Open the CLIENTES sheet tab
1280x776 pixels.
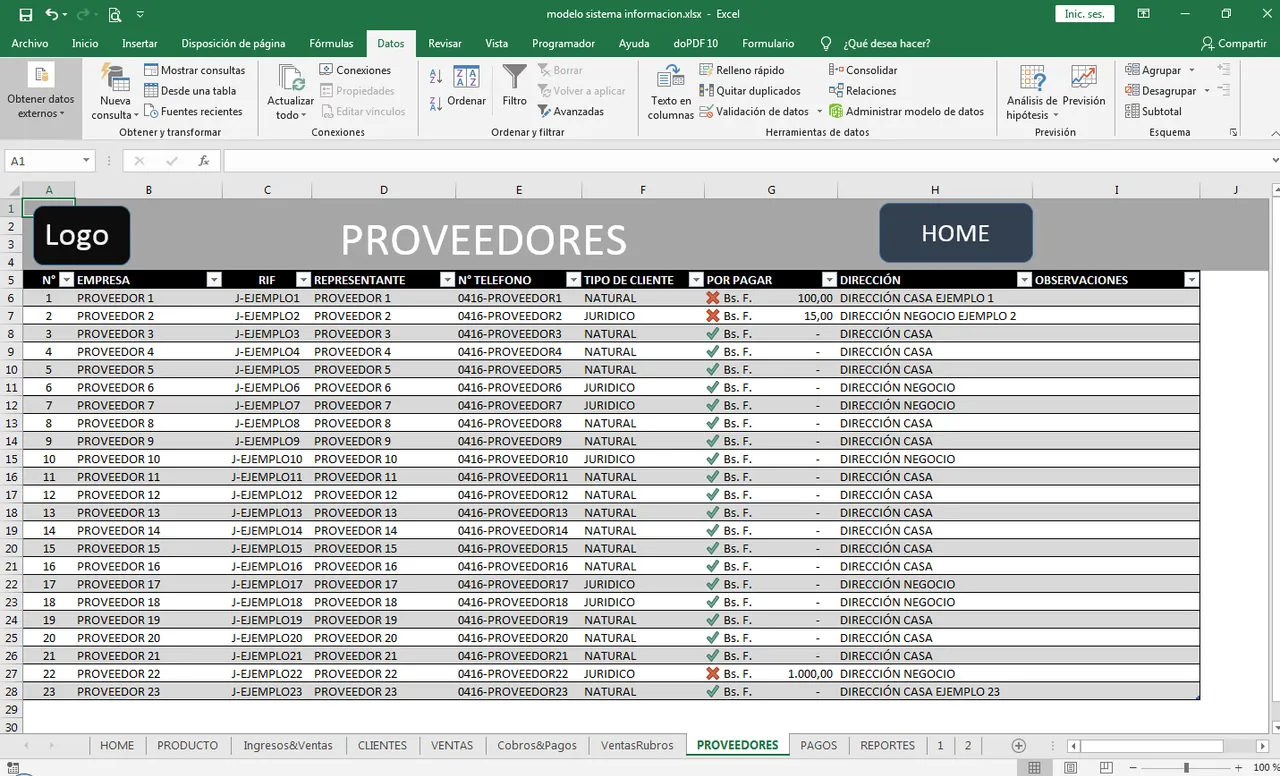(x=382, y=746)
